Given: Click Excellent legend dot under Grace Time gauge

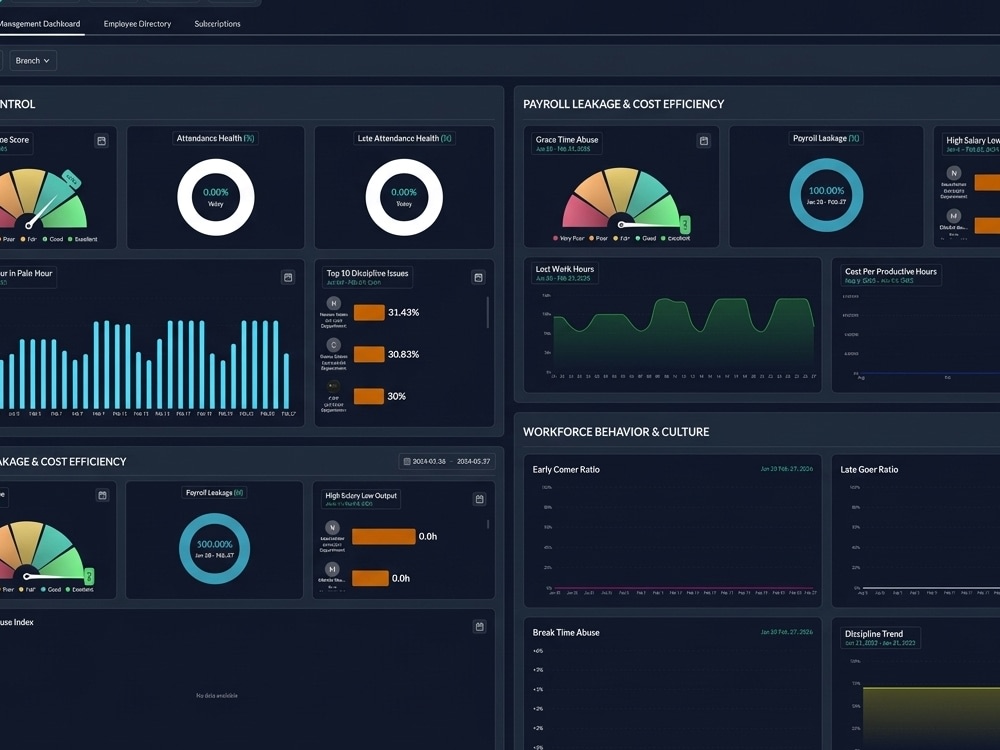Looking at the screenshot, I should click(x=663, y=239).
